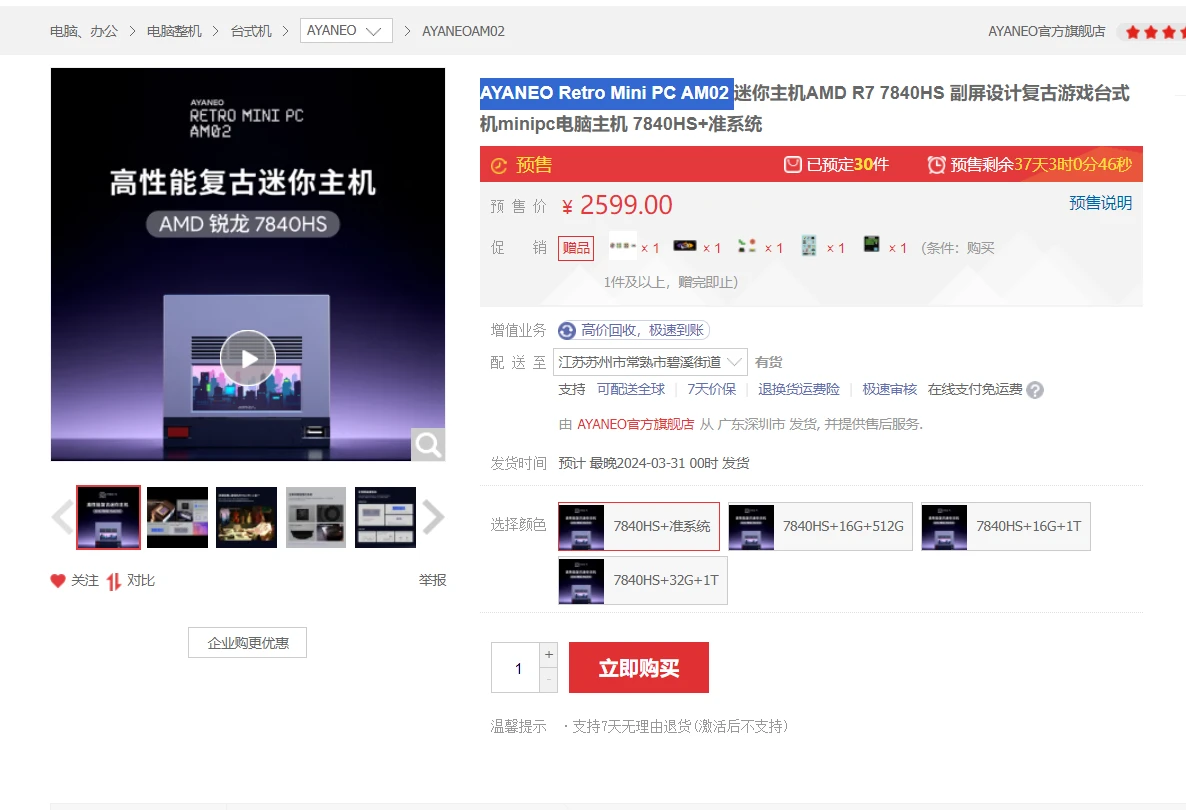Open the 台式机 breadcrumb

click(x=250, y=31)
